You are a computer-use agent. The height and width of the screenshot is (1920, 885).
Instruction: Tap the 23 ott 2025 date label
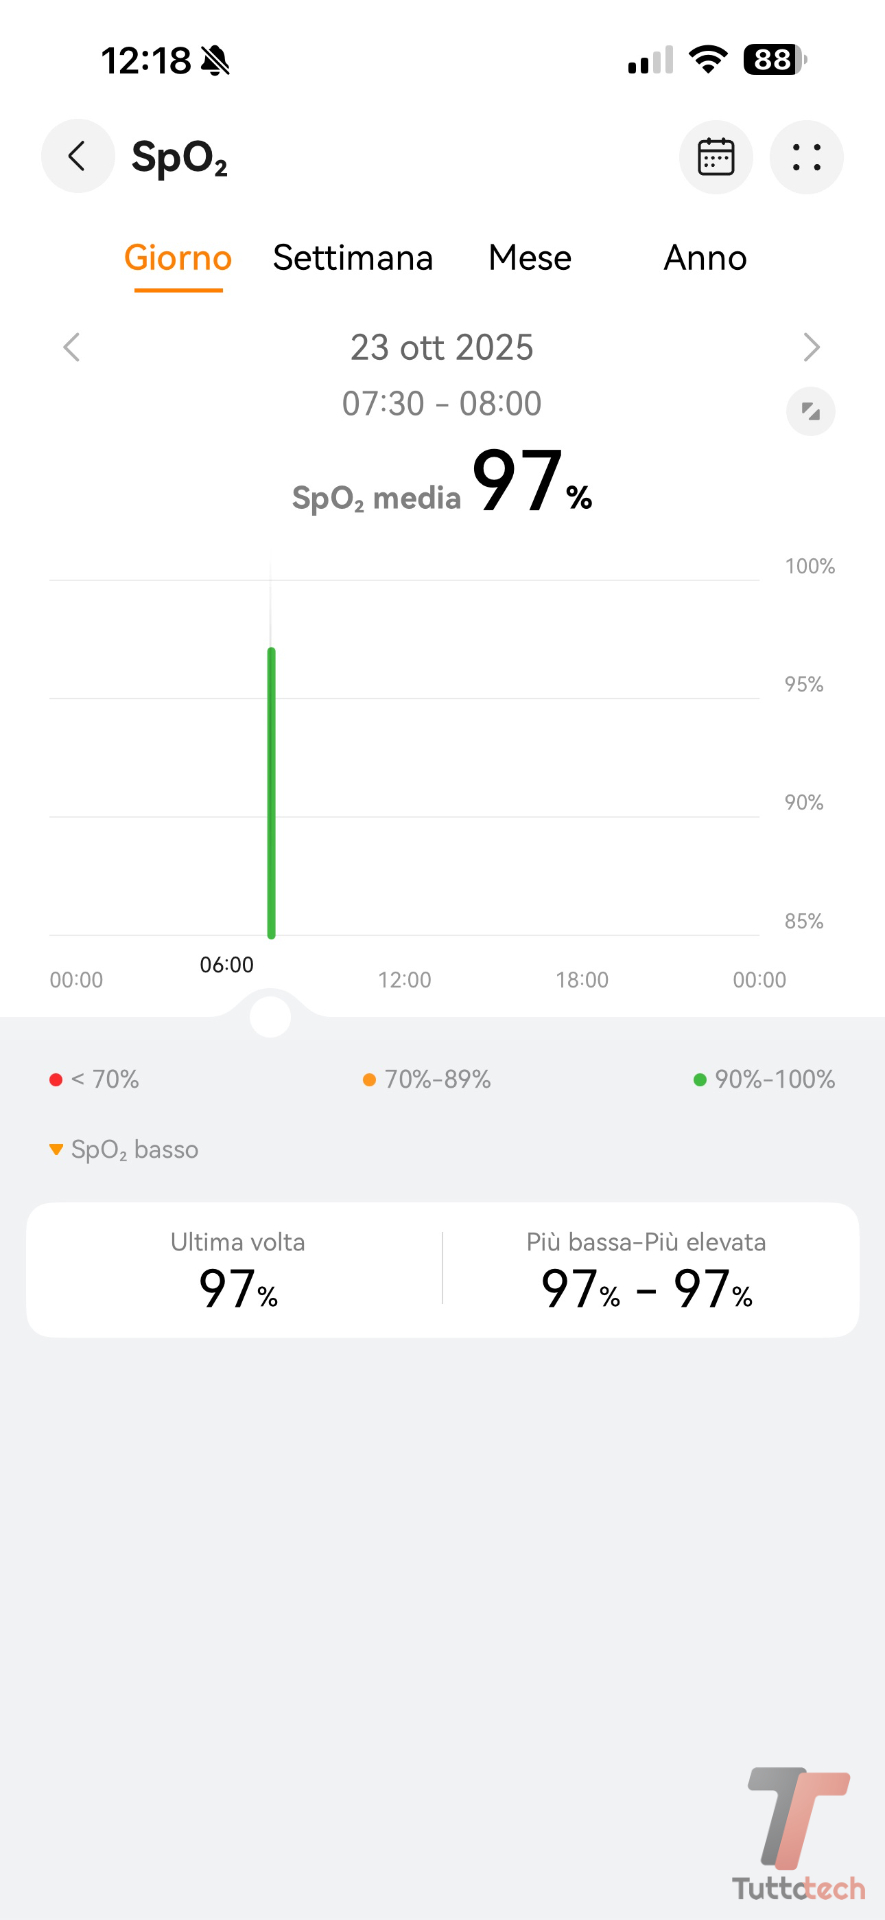point(442,347)
